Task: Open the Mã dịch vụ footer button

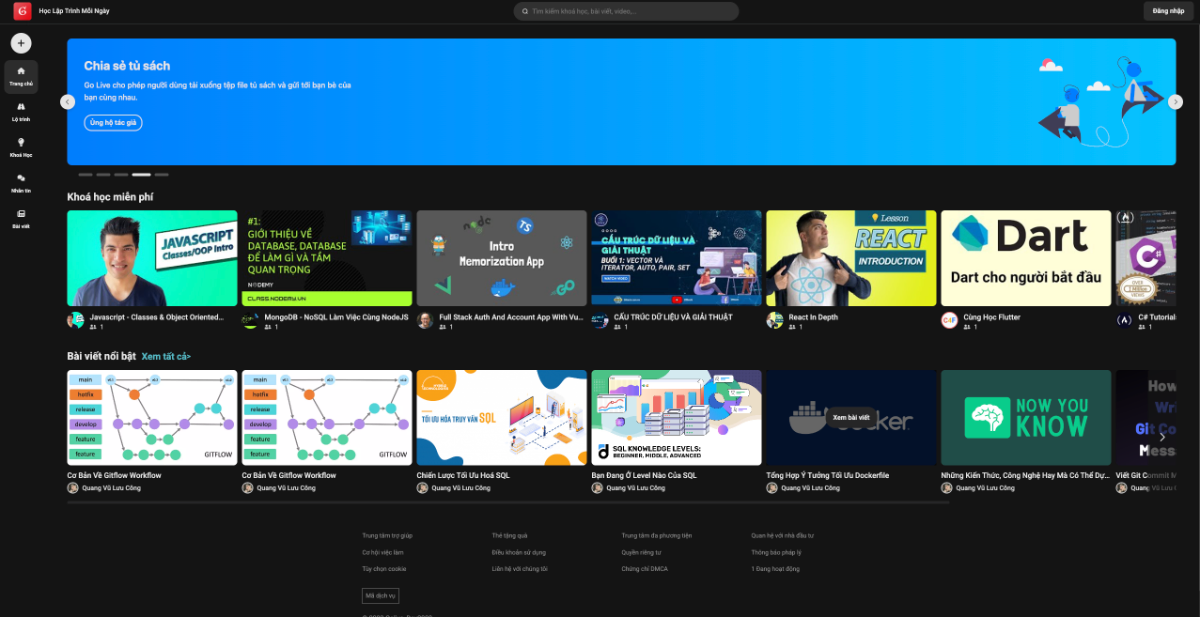Action: tap(380, 595)
